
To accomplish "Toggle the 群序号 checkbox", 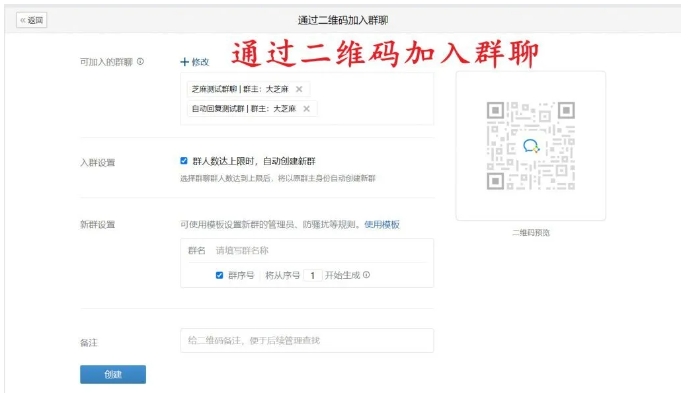I will tap(219, 275).
